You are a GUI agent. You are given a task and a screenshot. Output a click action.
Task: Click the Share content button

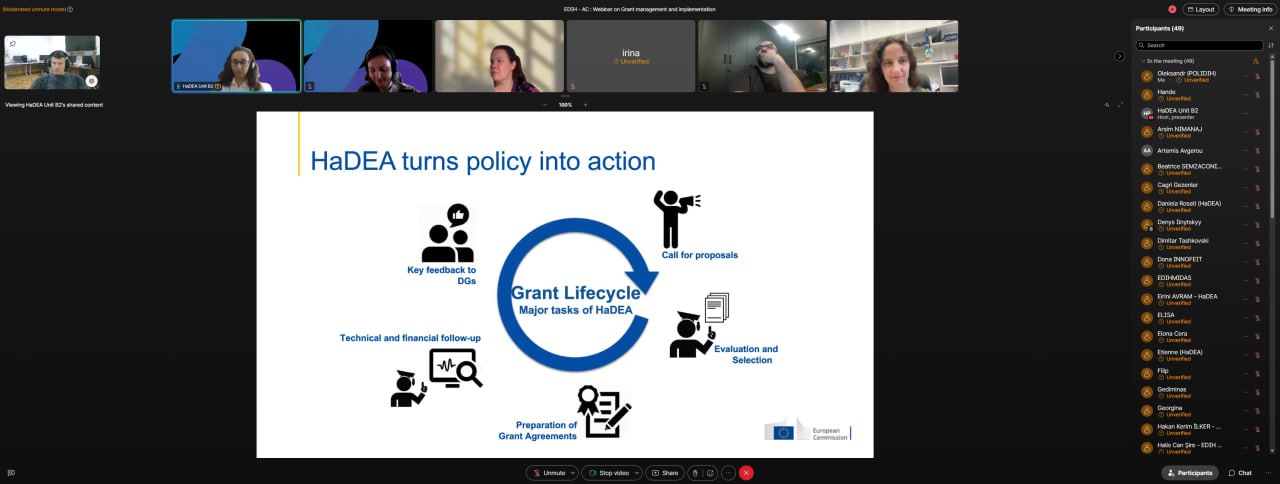pyautogui.click(x=664, y=473)
